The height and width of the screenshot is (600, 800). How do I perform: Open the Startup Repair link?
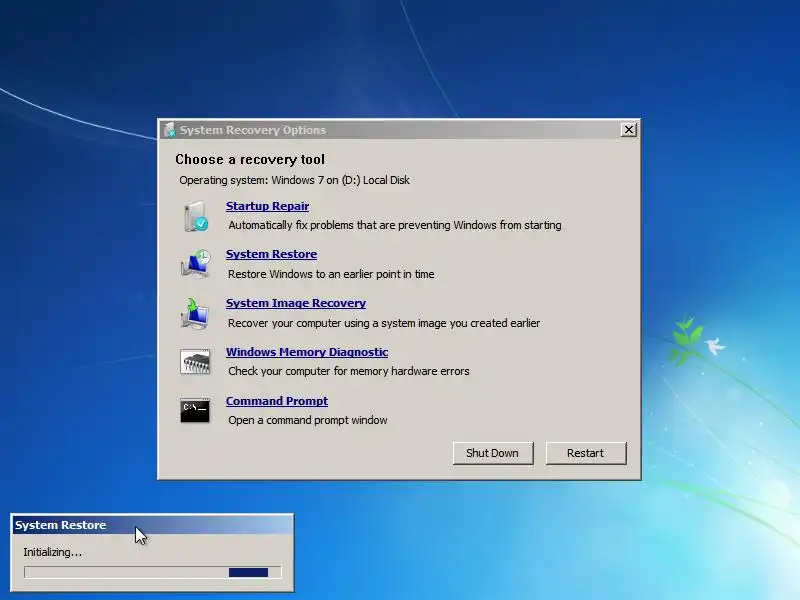click(x=267, y=206)
